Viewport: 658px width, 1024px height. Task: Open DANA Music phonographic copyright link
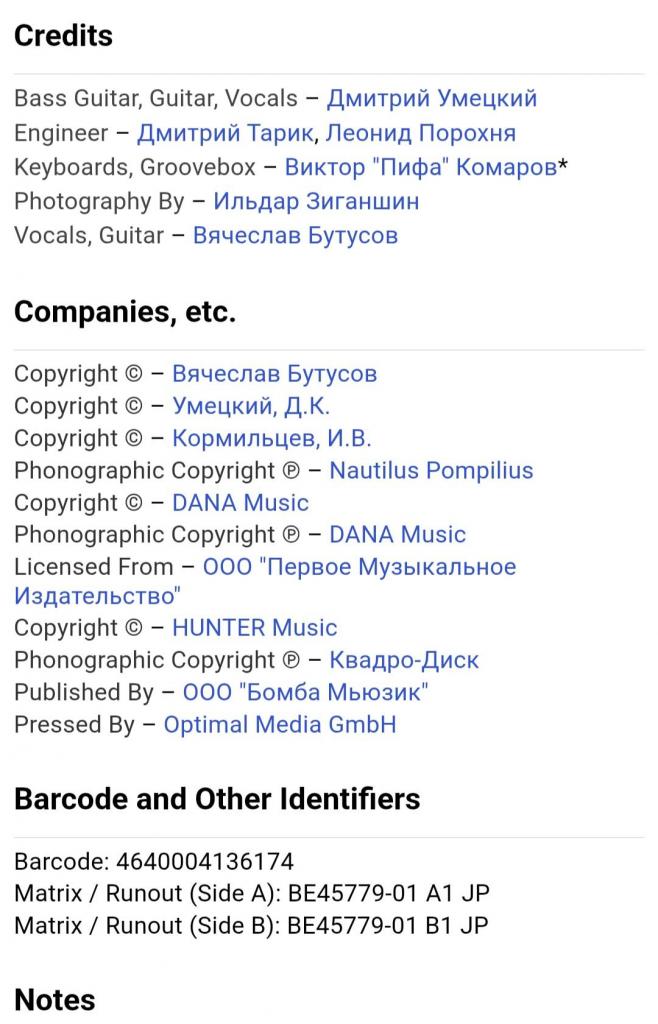click(x=398, y=535)
